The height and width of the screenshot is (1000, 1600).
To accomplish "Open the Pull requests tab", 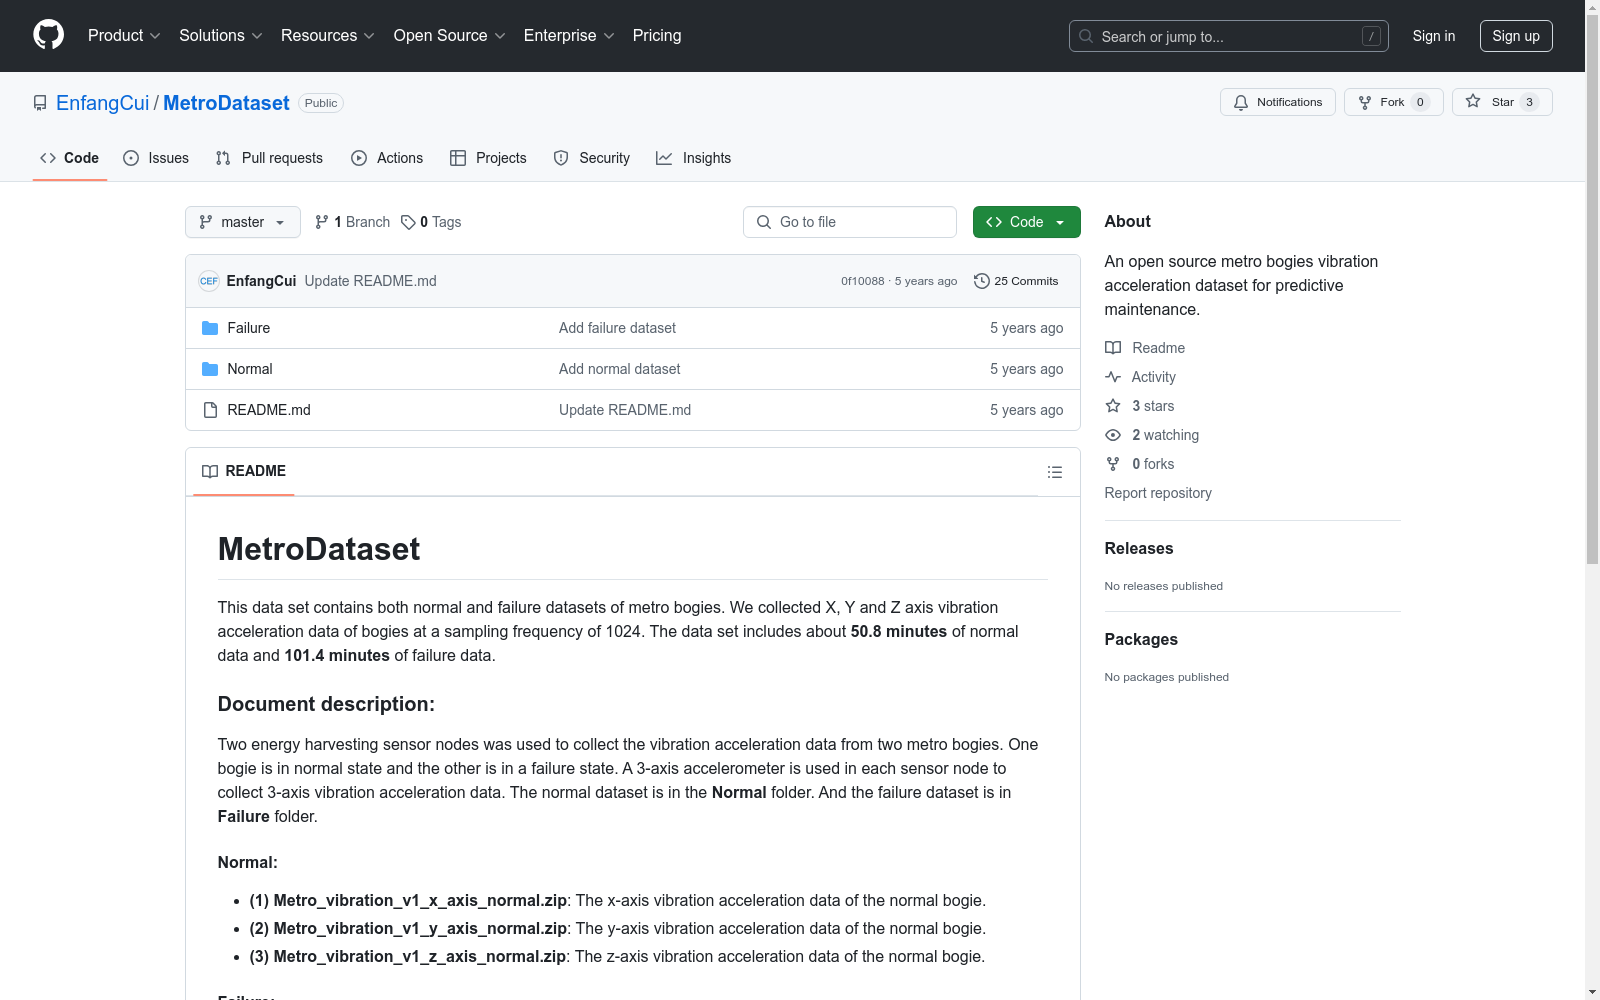I will tap(269, 158).
